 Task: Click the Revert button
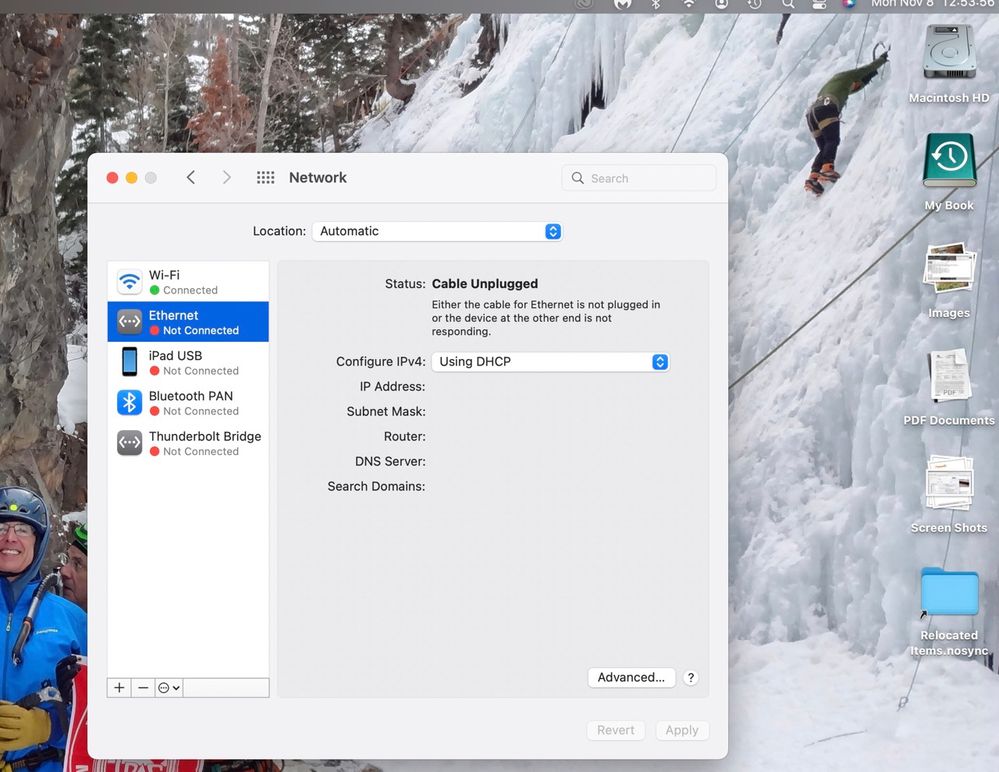615,730
